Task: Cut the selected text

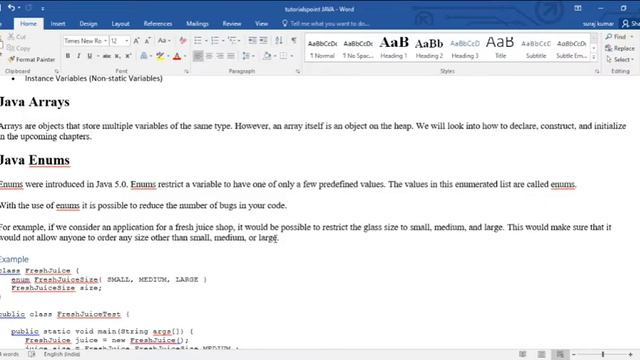Action: click(x=17, y=37)
